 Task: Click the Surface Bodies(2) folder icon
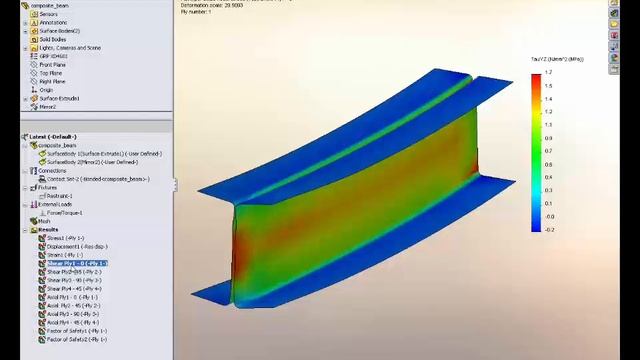(34, 31)
